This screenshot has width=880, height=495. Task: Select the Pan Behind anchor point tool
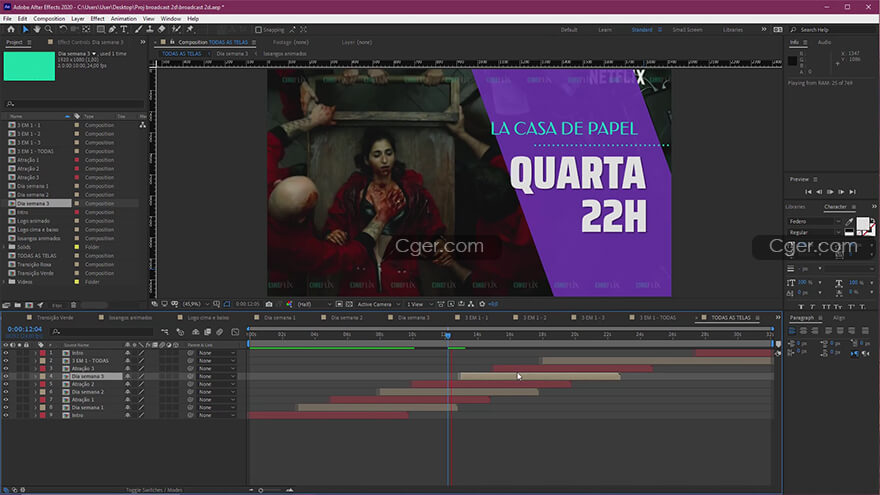pyautogui.click(x=86, y=29)
